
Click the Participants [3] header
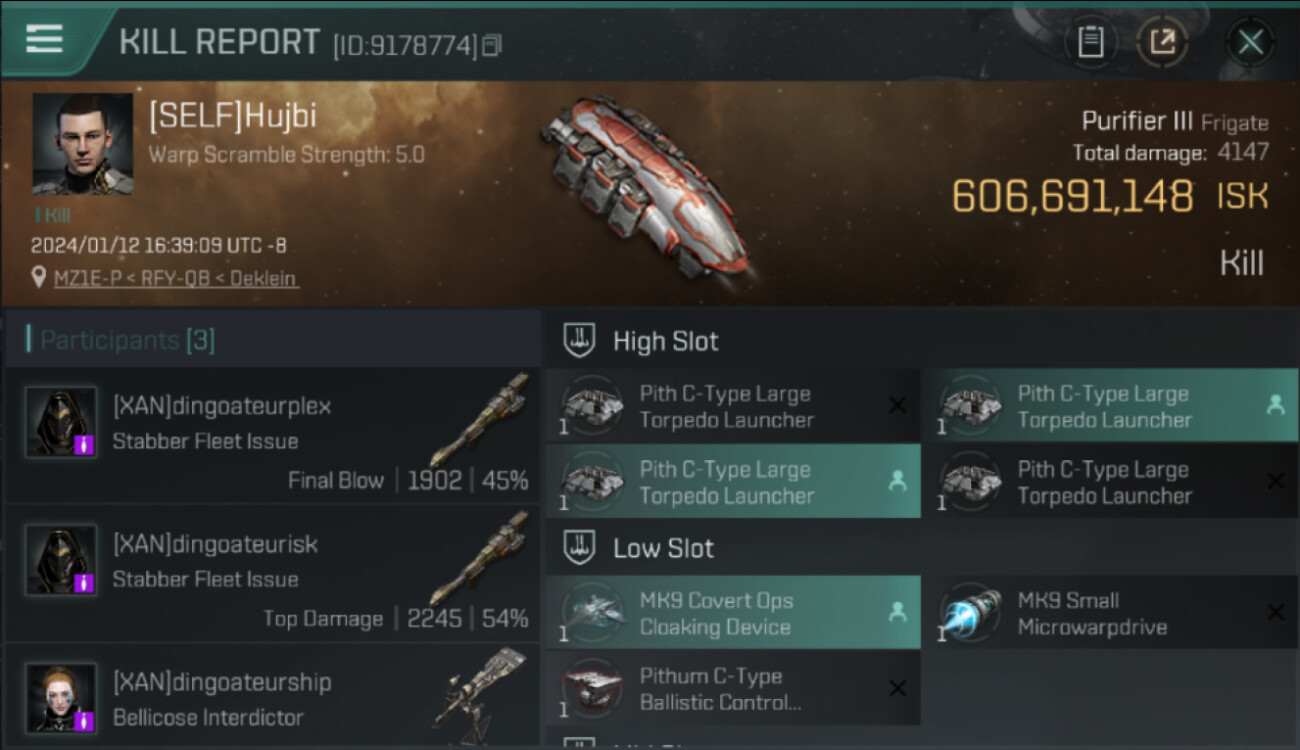coord(121,340)
